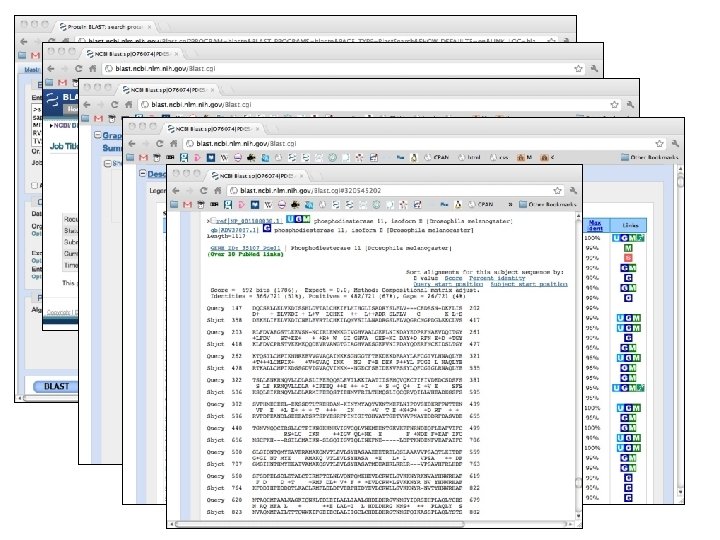Open the wrench menu in the descriptions window
Screen dimensions: 720x540
[x=675, y=144]
